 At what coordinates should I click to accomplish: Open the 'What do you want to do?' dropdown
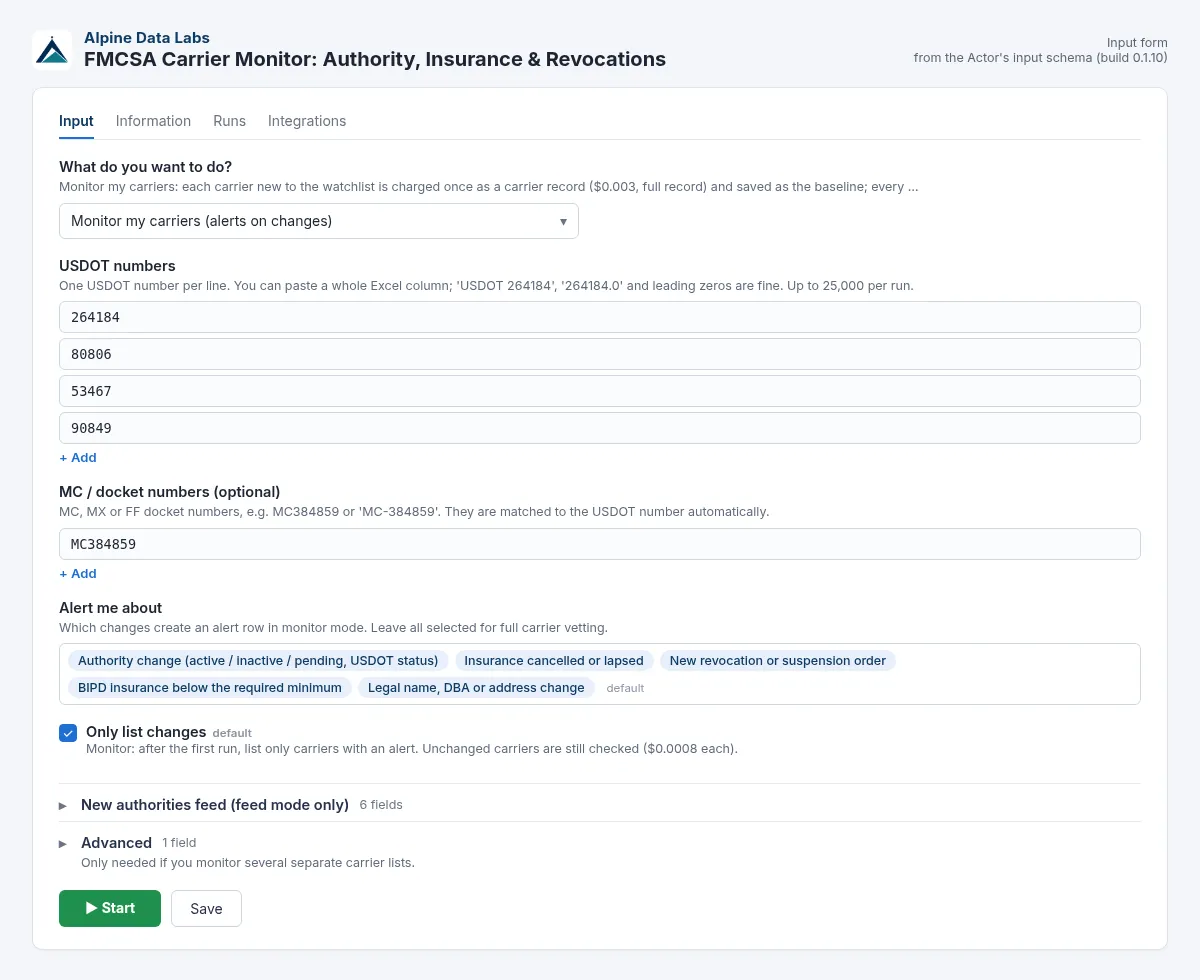point(319,221)
